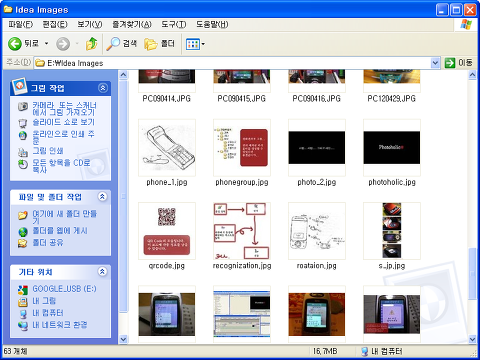Click the green Back arrow icon

(x=14, y=44)
